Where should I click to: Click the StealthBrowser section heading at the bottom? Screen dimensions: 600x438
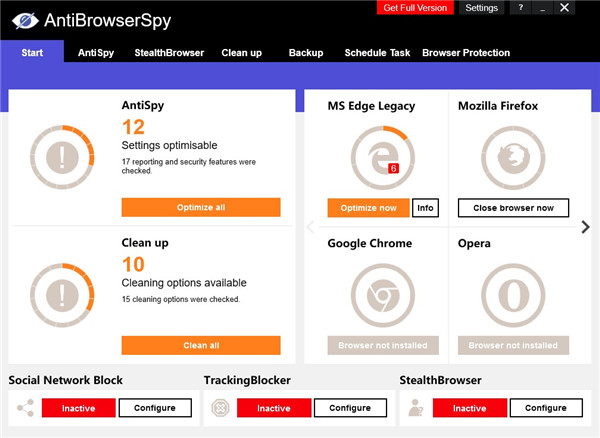pos(440,380)
